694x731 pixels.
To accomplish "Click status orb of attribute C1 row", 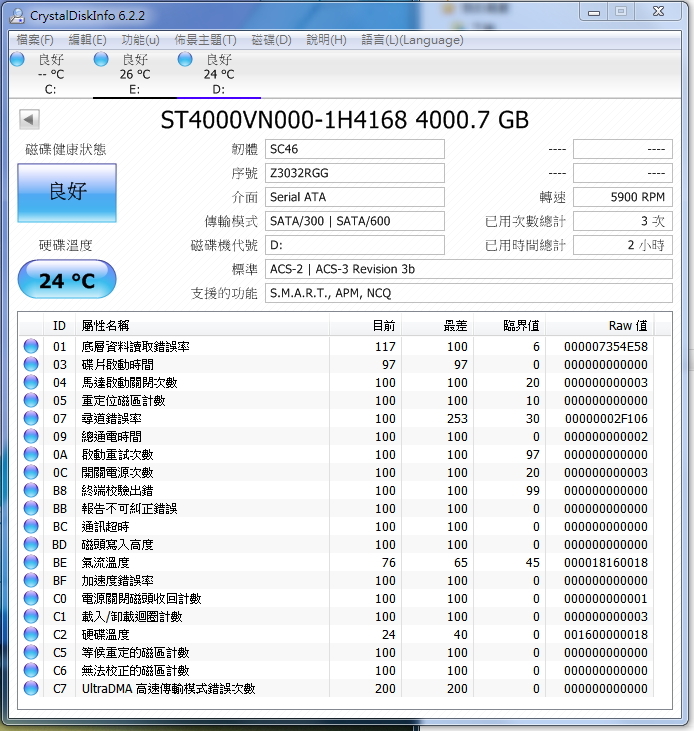I will (x=31, y=616).
